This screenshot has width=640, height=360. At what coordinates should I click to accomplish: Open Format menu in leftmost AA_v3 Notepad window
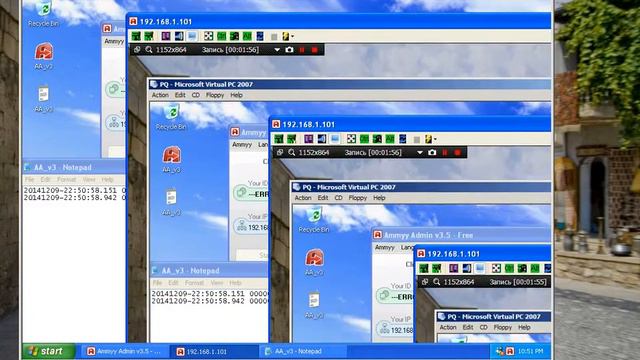pos(66,180)
